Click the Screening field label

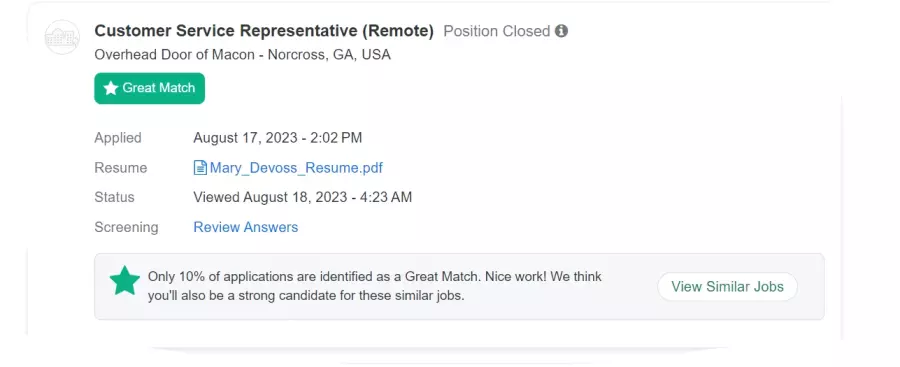tap(126, 227)
